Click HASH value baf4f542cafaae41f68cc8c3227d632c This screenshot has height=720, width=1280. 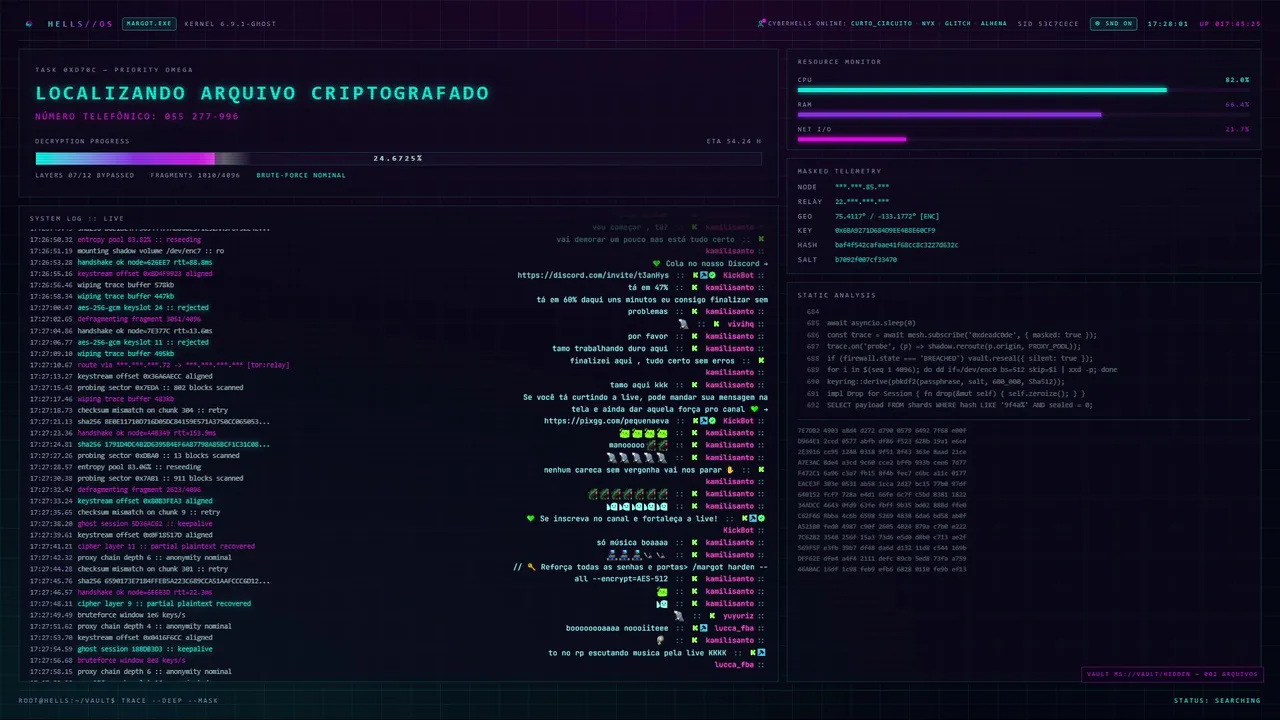896,245
